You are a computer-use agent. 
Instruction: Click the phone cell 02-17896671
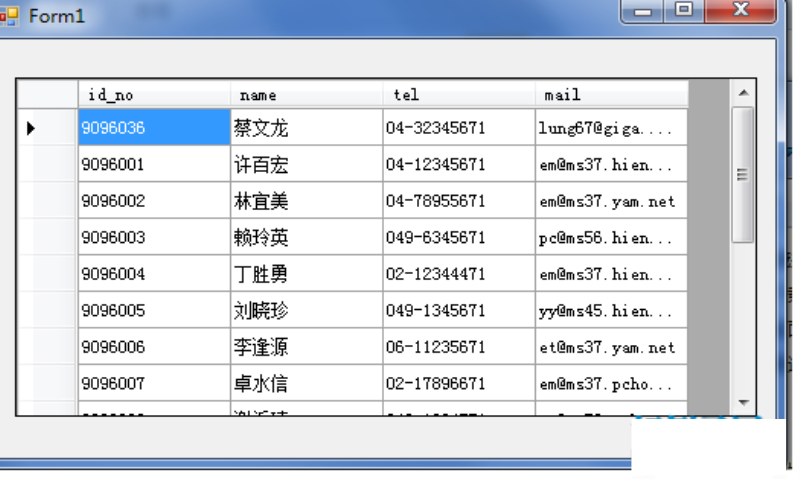click(458, 384)
